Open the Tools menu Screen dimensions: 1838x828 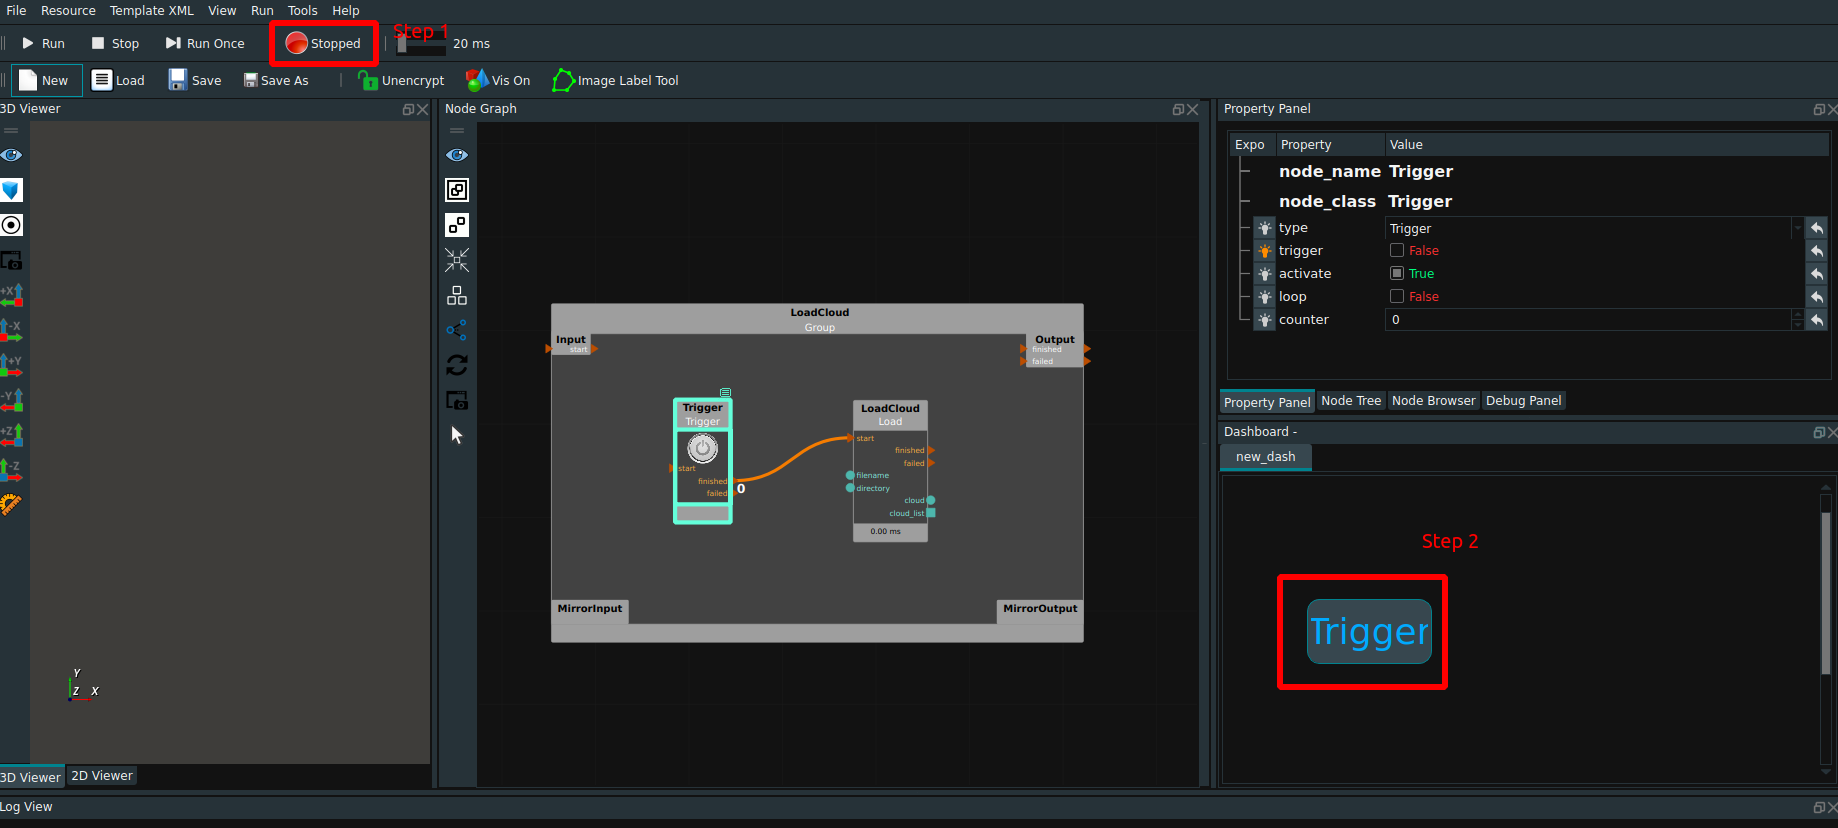(x=302, y=10)
